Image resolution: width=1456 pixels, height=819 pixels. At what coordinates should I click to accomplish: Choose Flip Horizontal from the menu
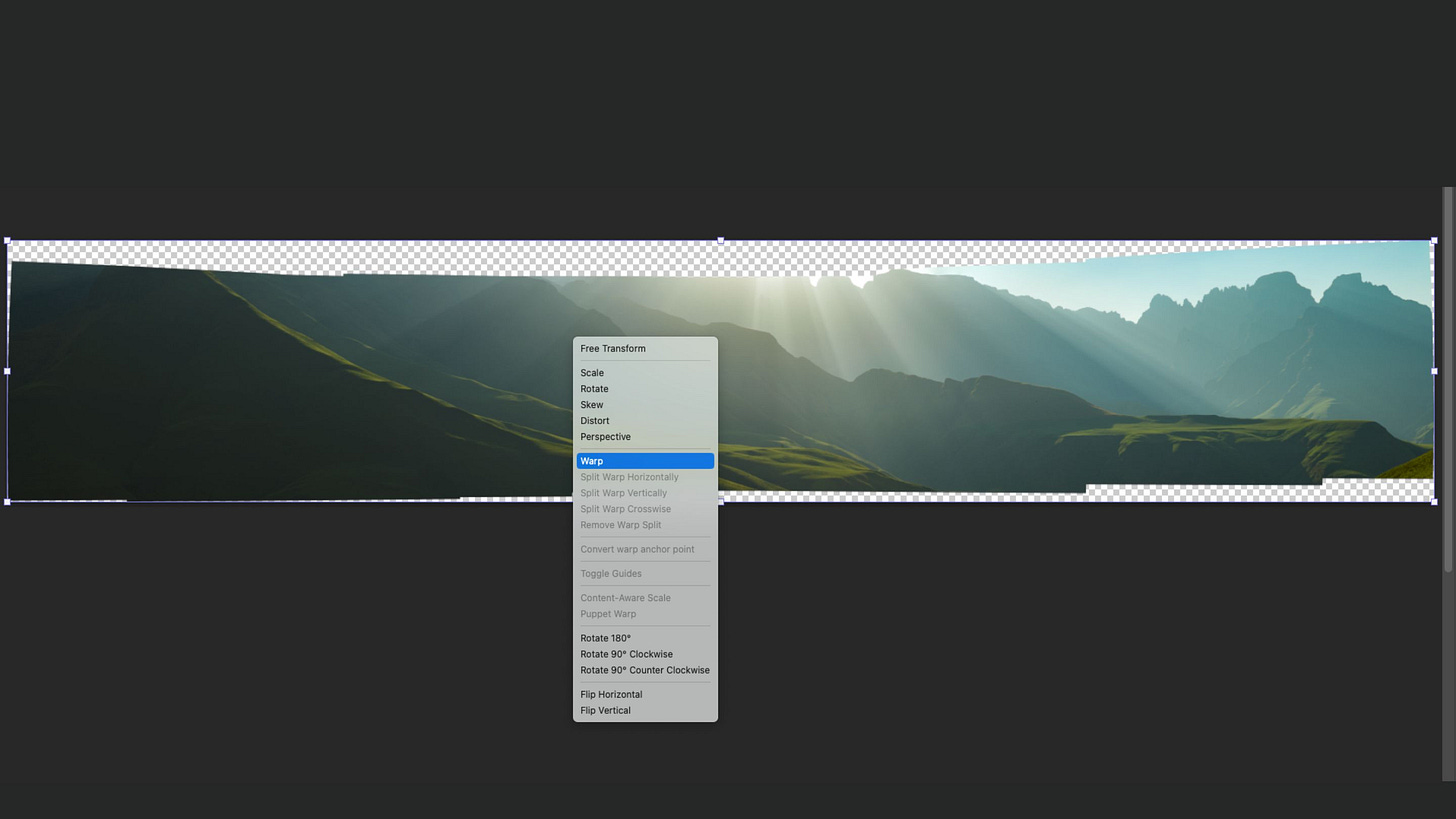pos(645,694)
